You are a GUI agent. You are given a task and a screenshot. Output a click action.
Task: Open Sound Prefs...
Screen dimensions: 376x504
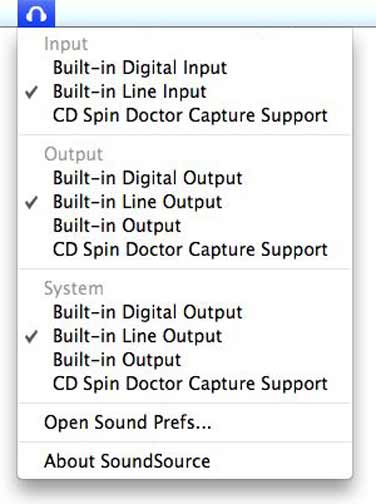coord(185,422)
